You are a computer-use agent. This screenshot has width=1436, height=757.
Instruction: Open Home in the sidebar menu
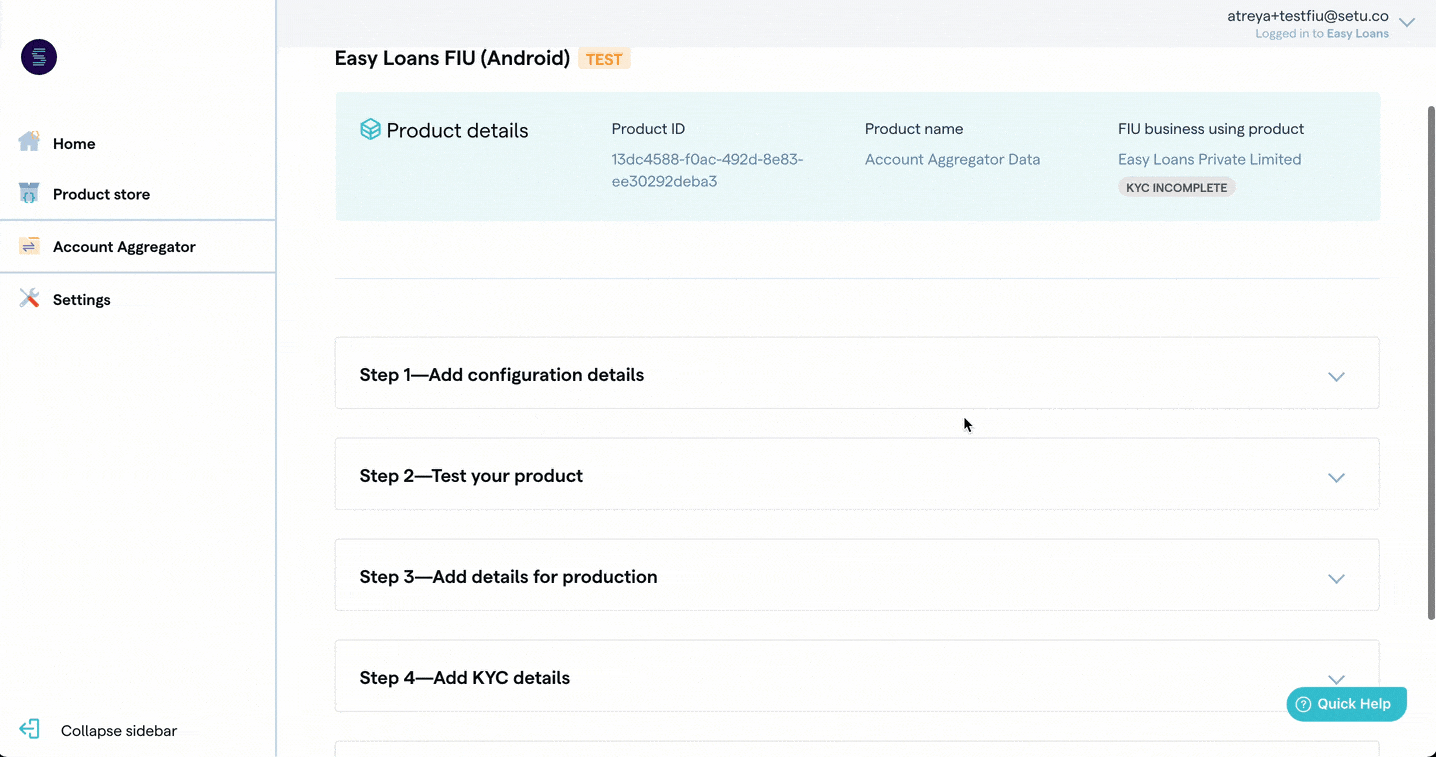coord(74,144)
